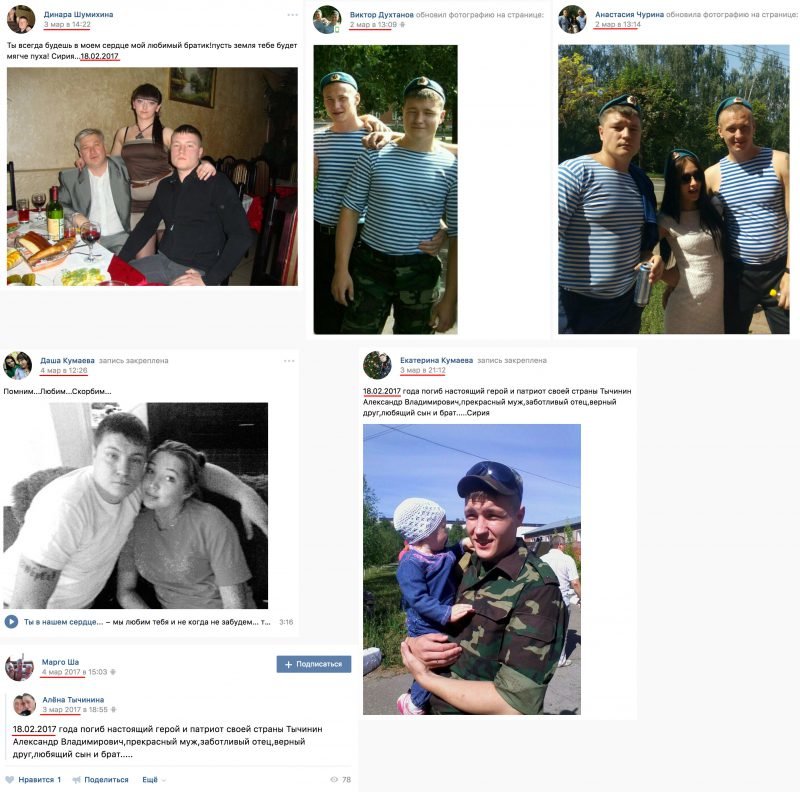
Task: Open Виктор Духтанов's profile avatar
Action: tap(327, 19)
